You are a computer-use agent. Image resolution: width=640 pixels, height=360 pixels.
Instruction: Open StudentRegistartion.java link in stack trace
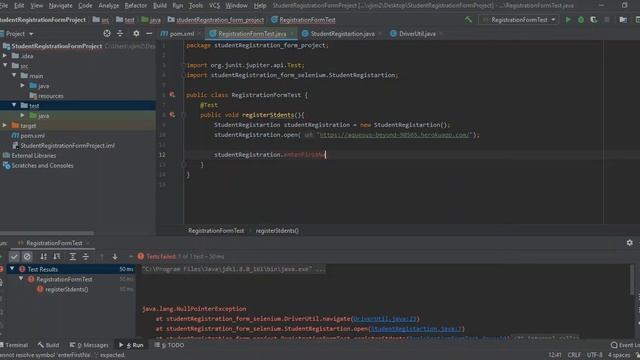(x=416, y=329)
